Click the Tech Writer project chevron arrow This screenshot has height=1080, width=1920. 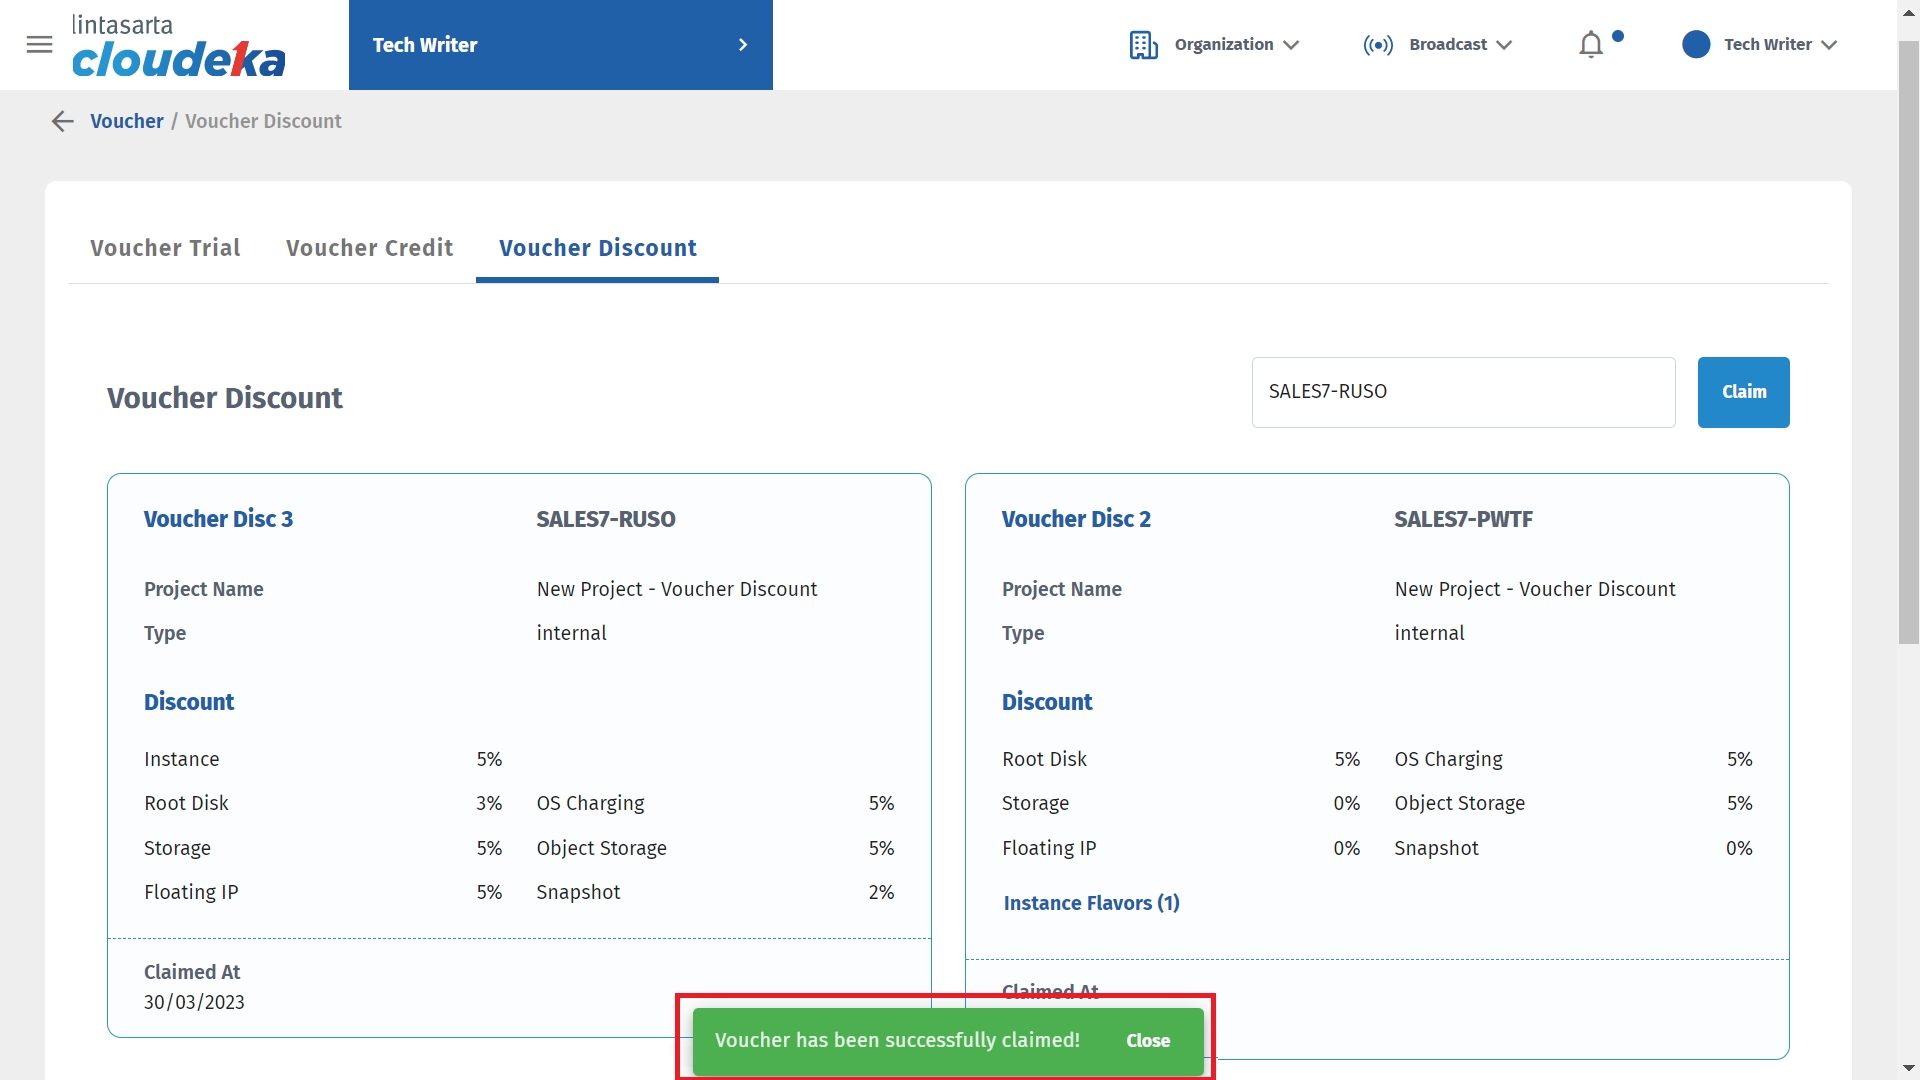pos(742,45)
